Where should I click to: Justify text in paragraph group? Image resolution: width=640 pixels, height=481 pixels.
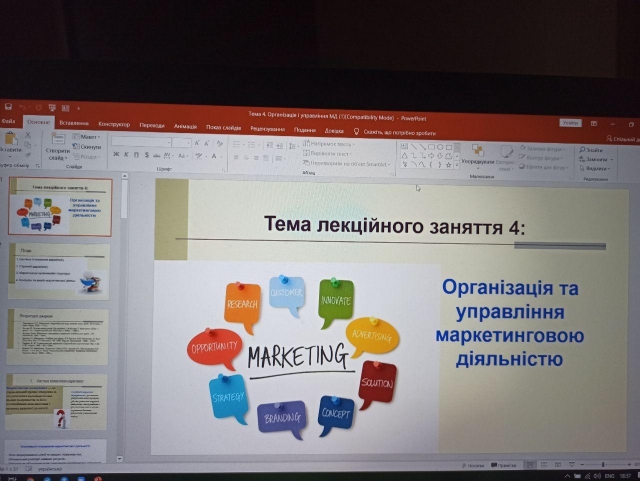(266, 158)
